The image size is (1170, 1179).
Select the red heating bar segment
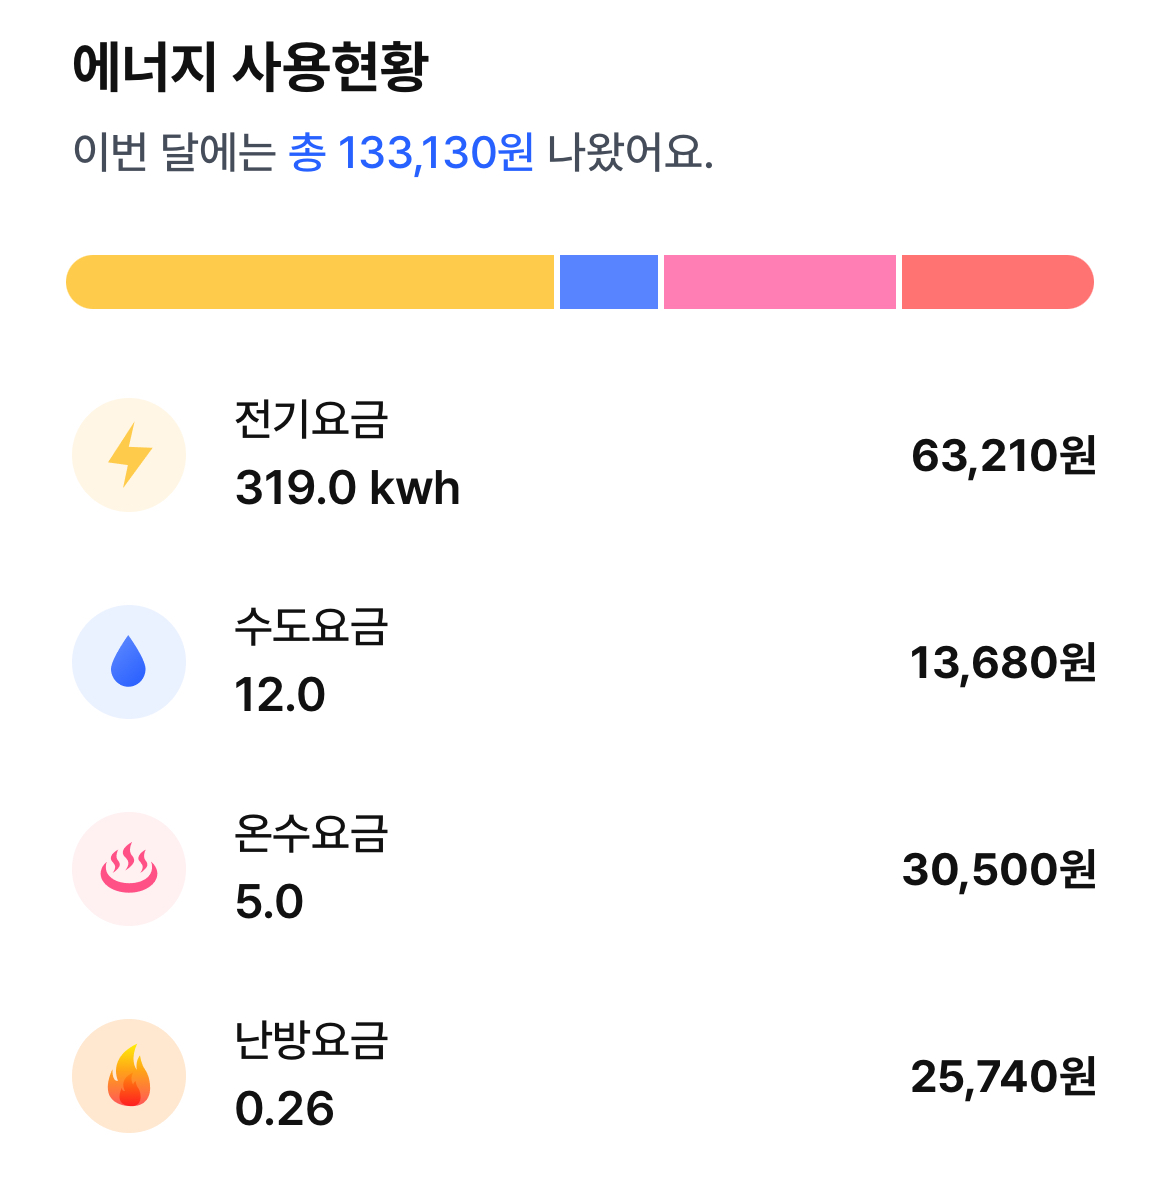(996, 282)
